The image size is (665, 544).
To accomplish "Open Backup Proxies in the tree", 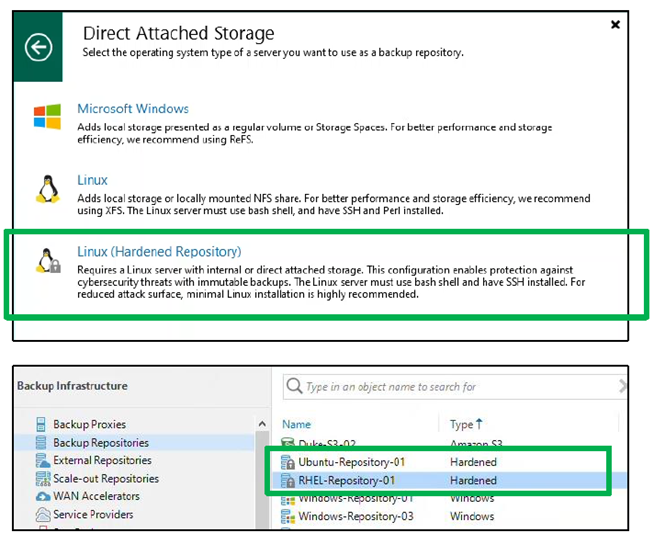I will (x=89, y=424).
